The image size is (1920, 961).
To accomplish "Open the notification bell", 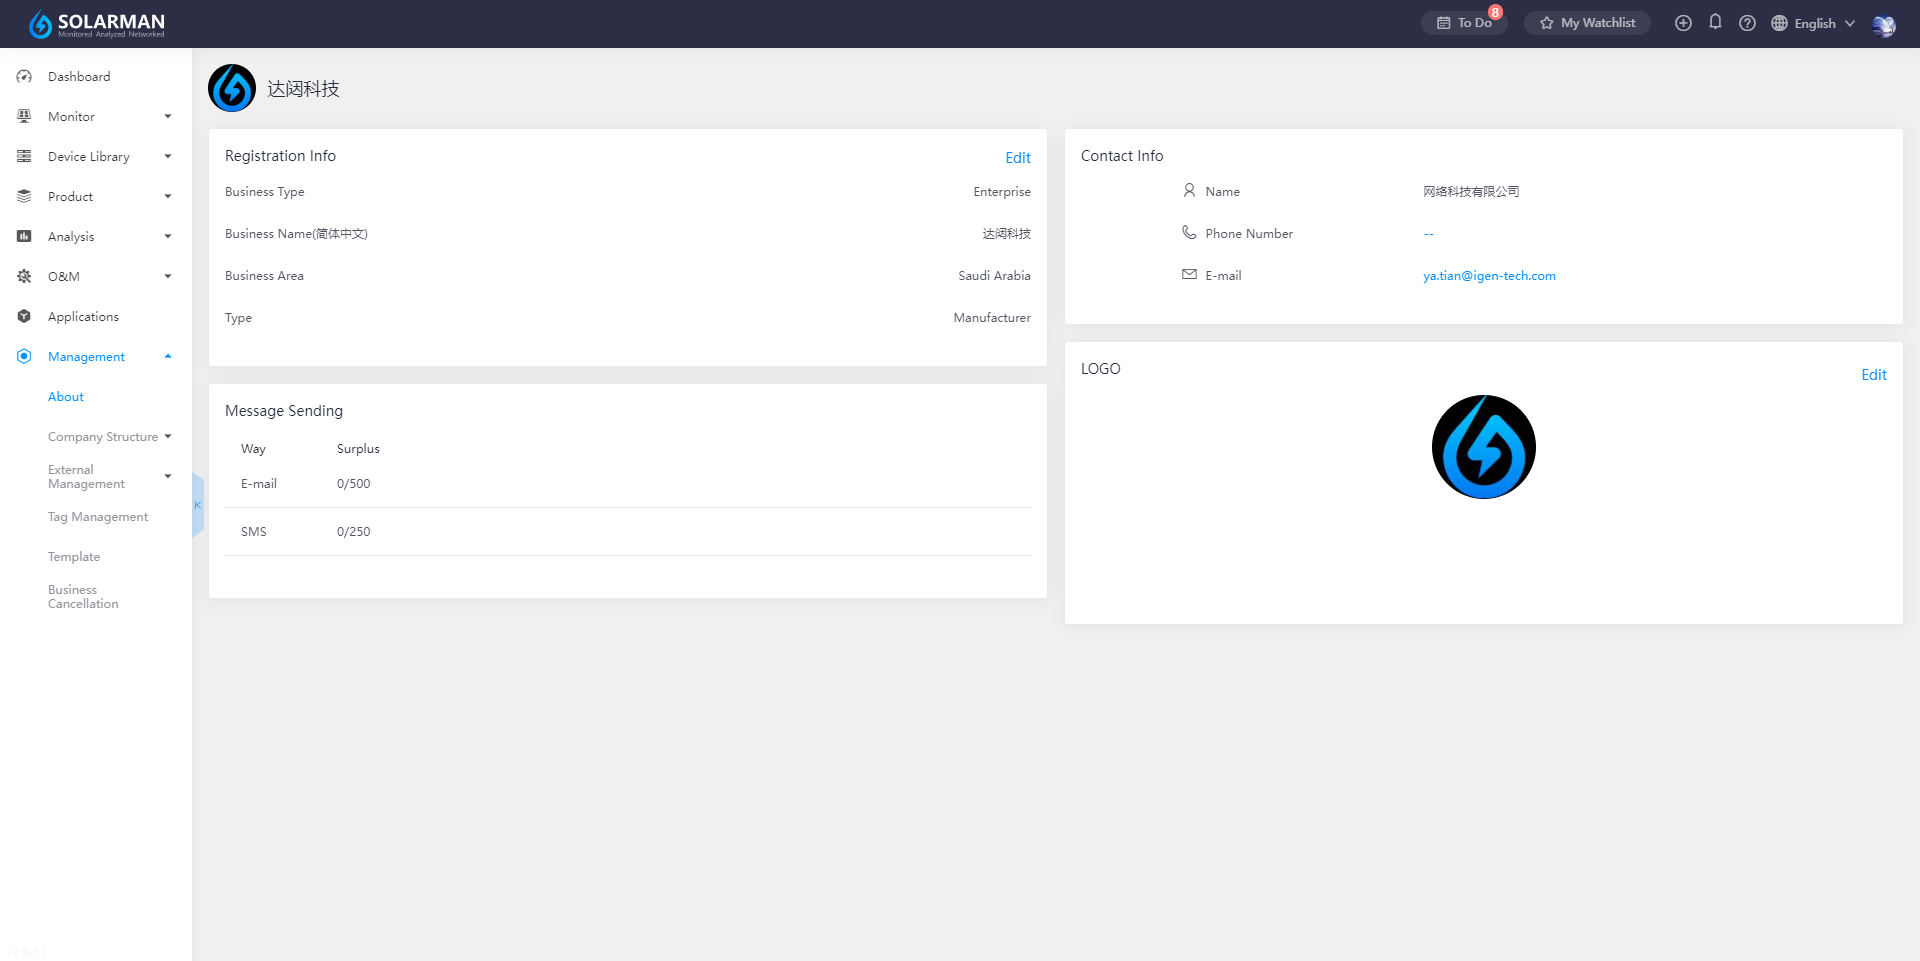I will pyautogui.click(x=1715, y=22).
